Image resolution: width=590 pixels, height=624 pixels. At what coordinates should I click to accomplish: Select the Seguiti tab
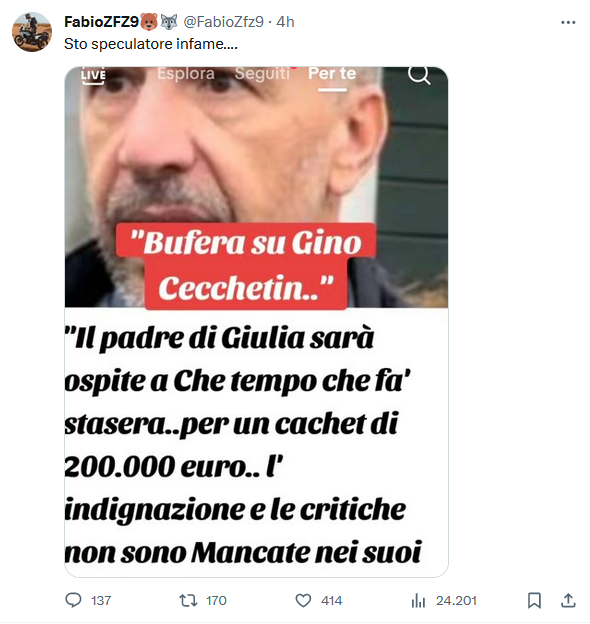[262, 74]
